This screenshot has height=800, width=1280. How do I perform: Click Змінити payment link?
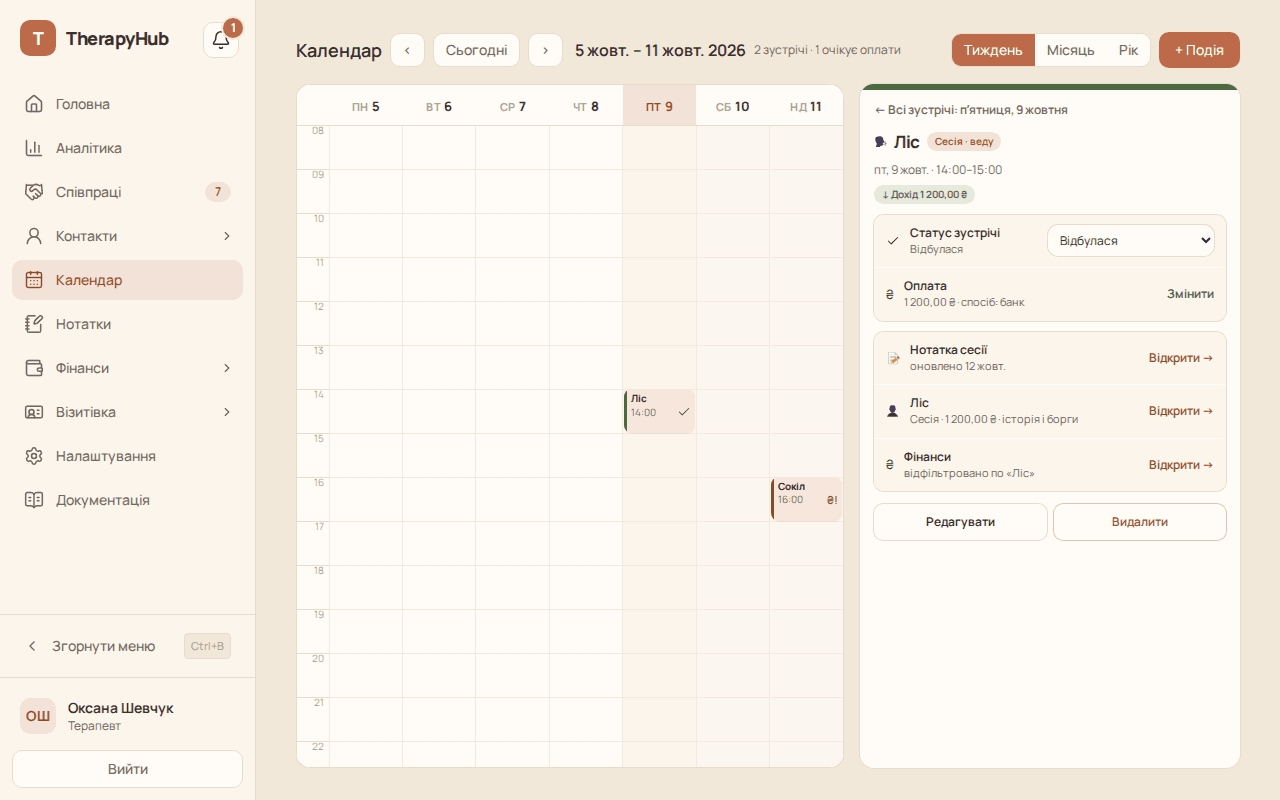coord(1191,294)
